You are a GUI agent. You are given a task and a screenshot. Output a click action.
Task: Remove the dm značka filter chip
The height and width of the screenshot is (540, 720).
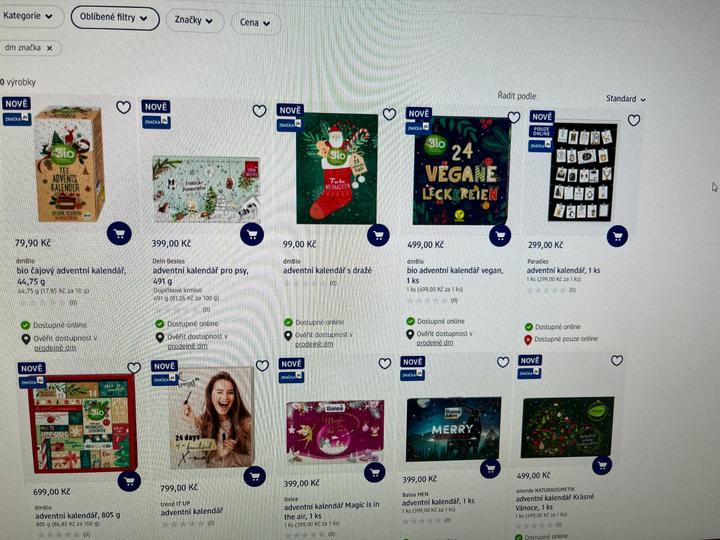[x=50, y=48]
